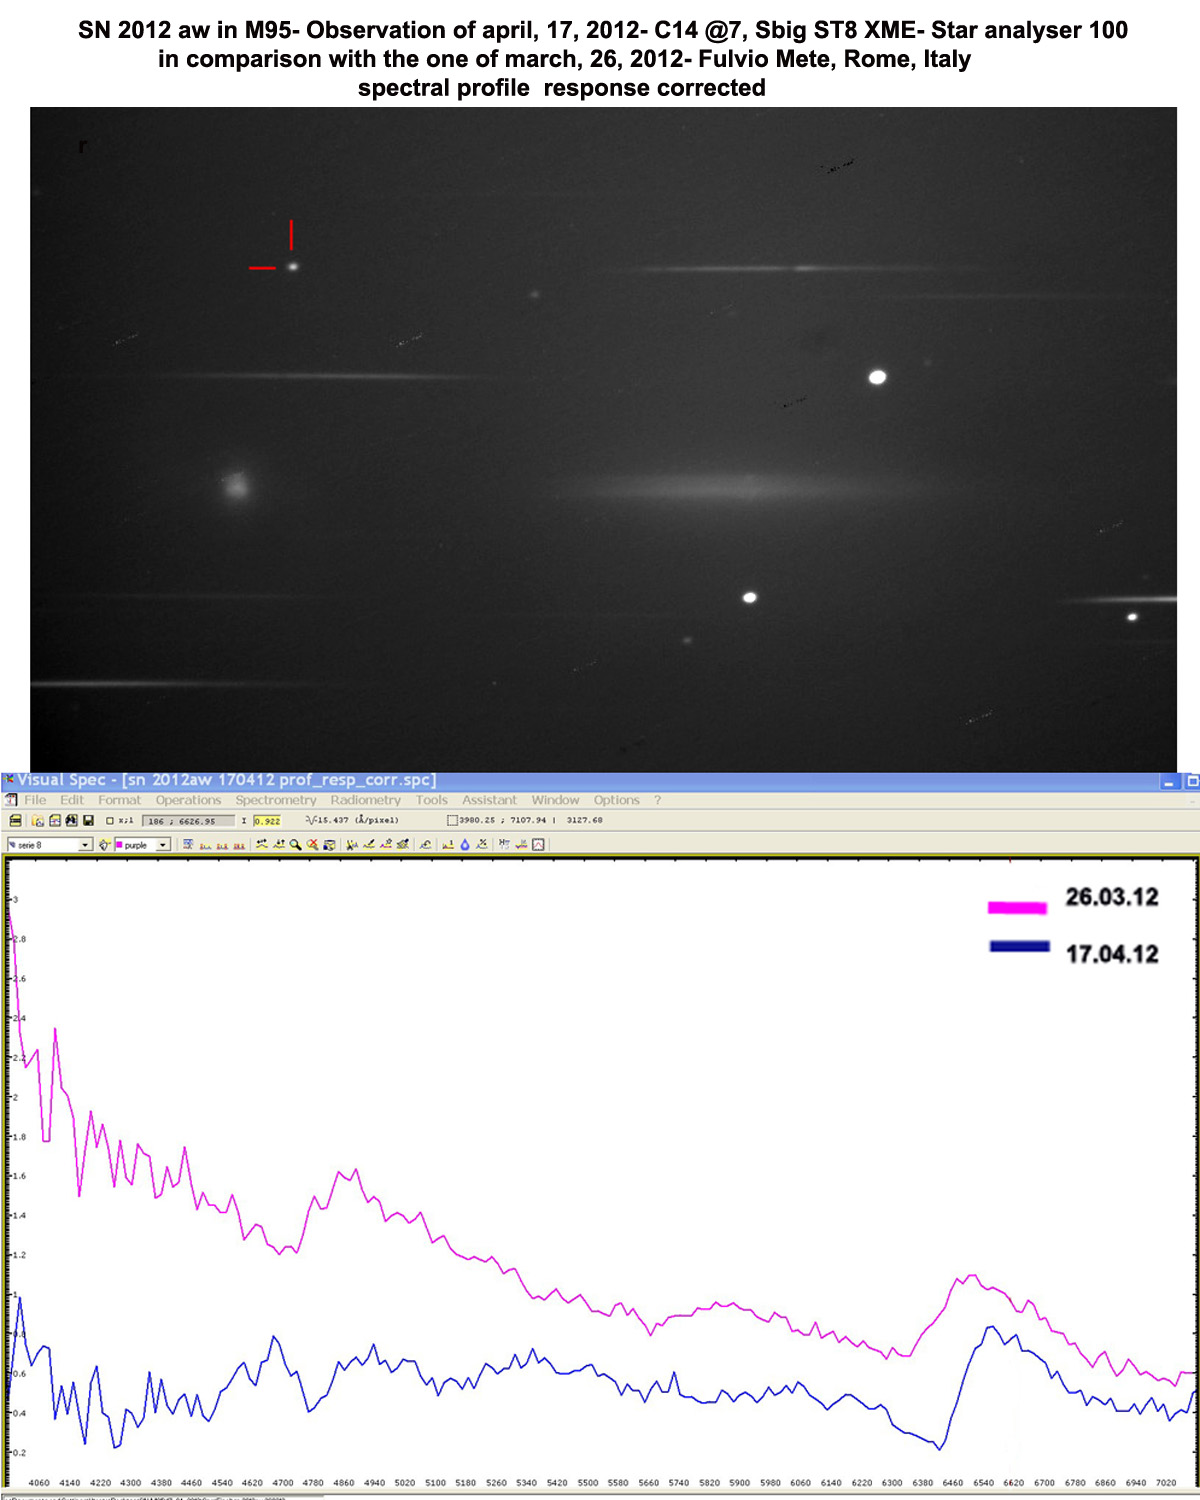Click the blue pen over spectrum icon
This screenshot has width=1200, height=1500.
point(369,844)
